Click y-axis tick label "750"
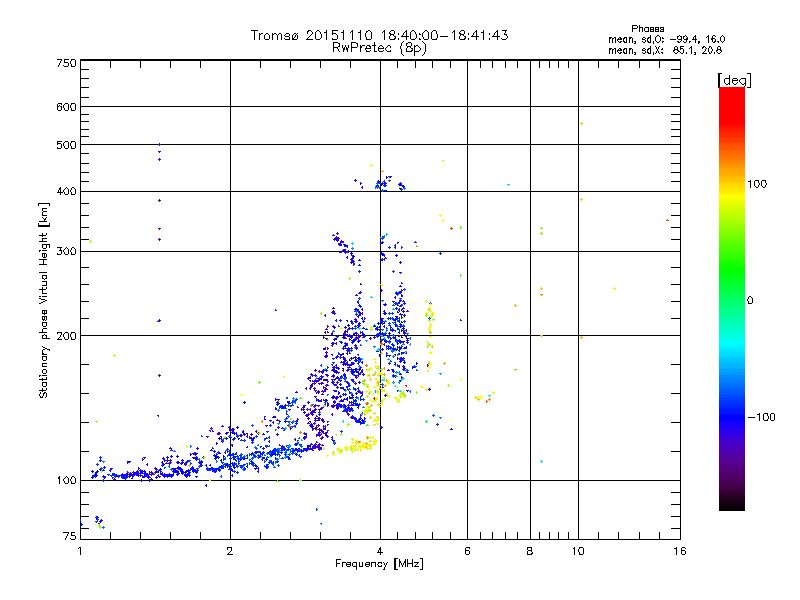 67,63
